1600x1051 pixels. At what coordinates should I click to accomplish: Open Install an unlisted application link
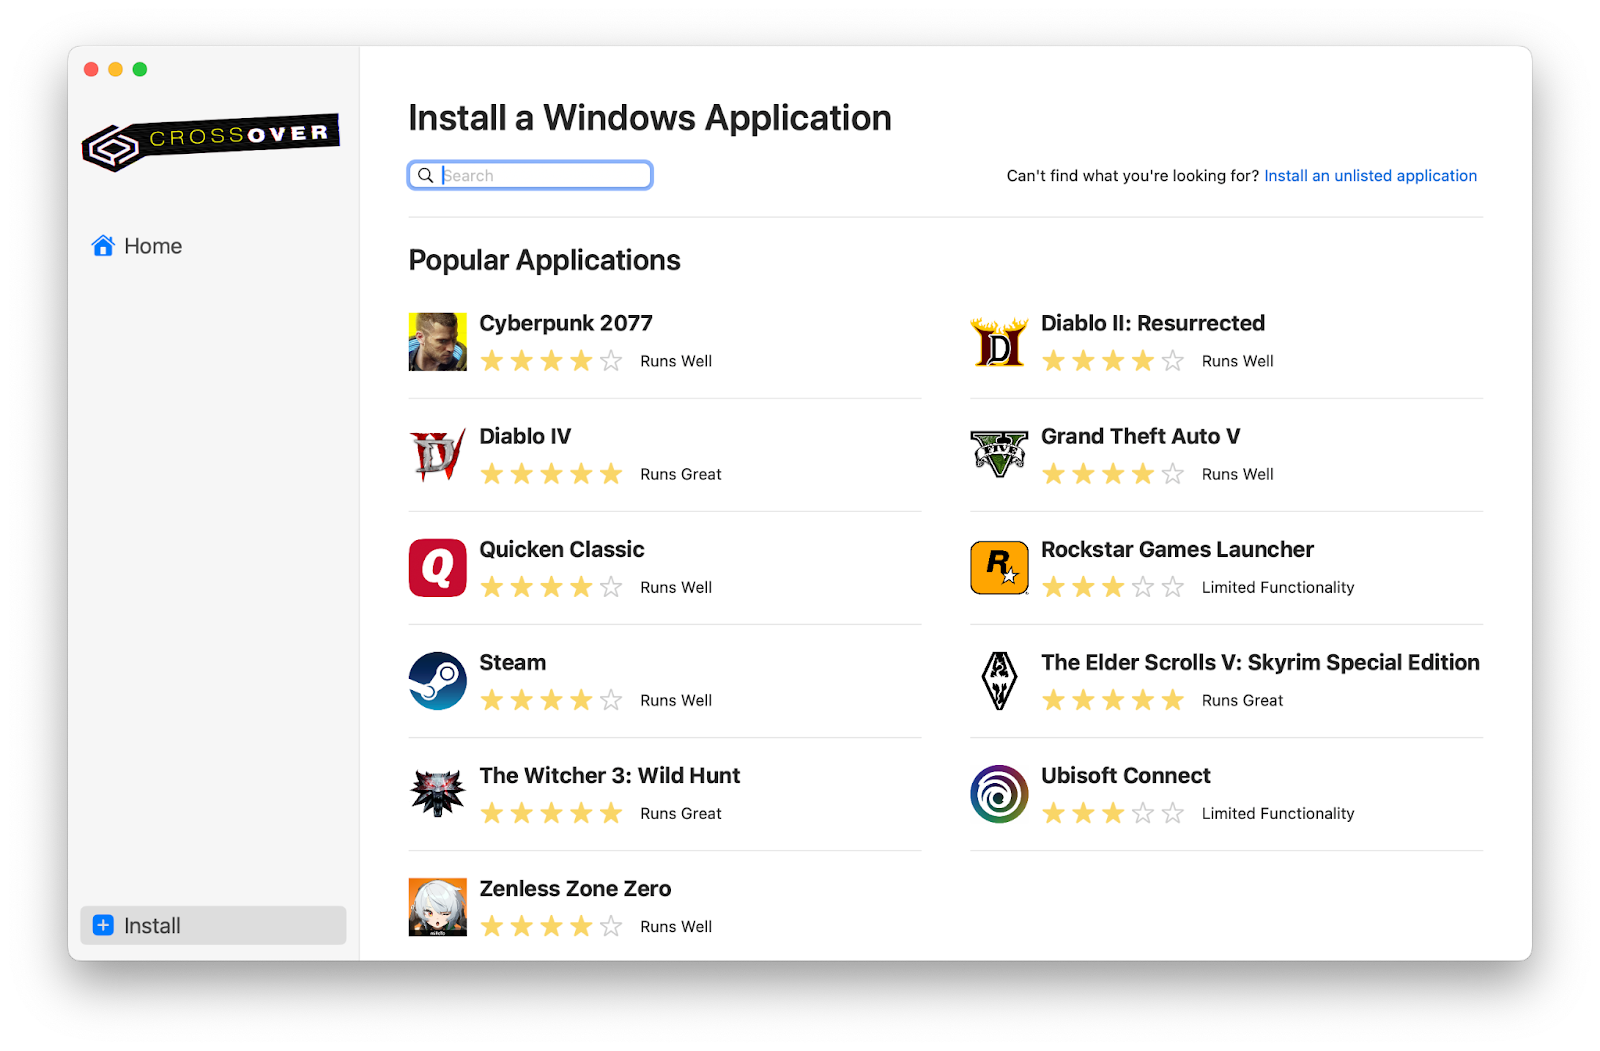point(1370,175)
